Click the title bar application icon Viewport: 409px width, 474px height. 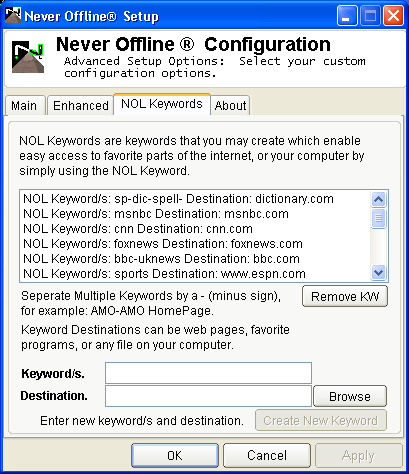pos(13,15)
